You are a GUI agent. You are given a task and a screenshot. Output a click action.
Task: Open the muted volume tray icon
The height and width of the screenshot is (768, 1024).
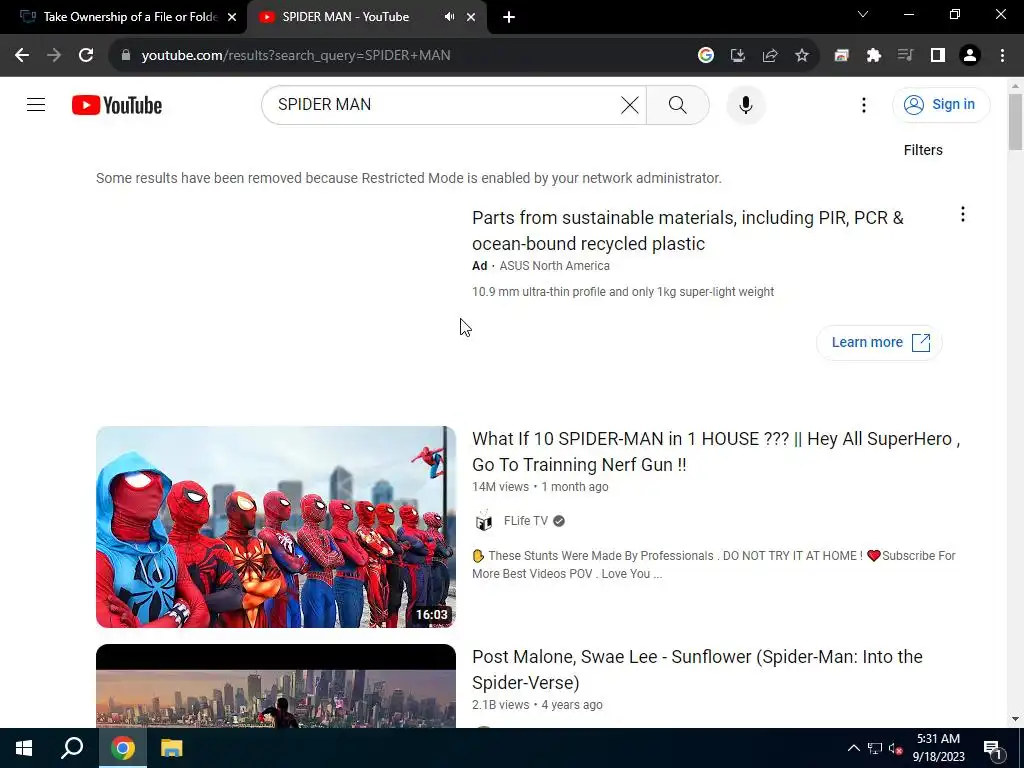click(895, 748)
